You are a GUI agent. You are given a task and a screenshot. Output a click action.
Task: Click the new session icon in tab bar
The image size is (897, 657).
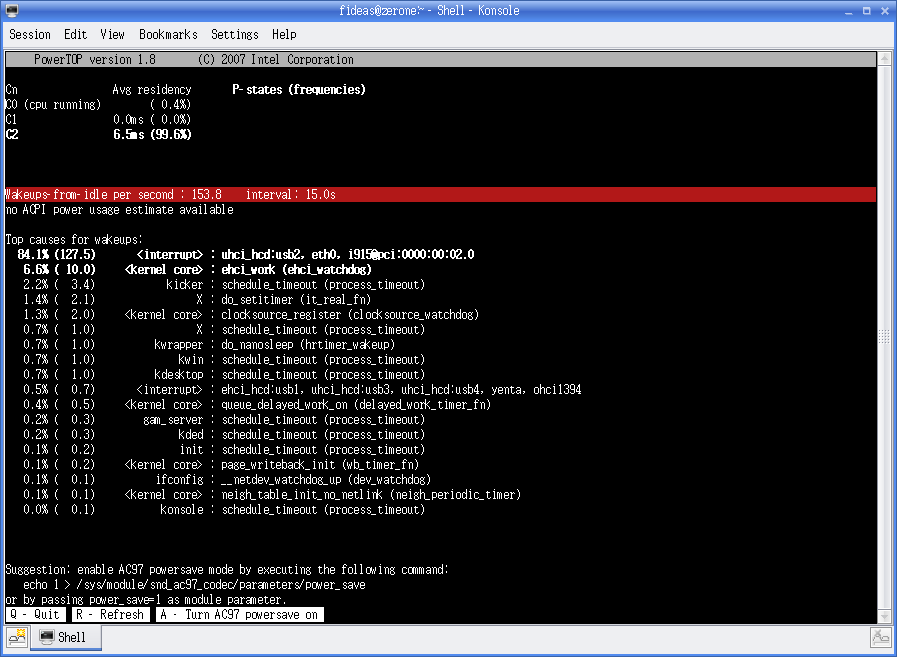[17, 637]
